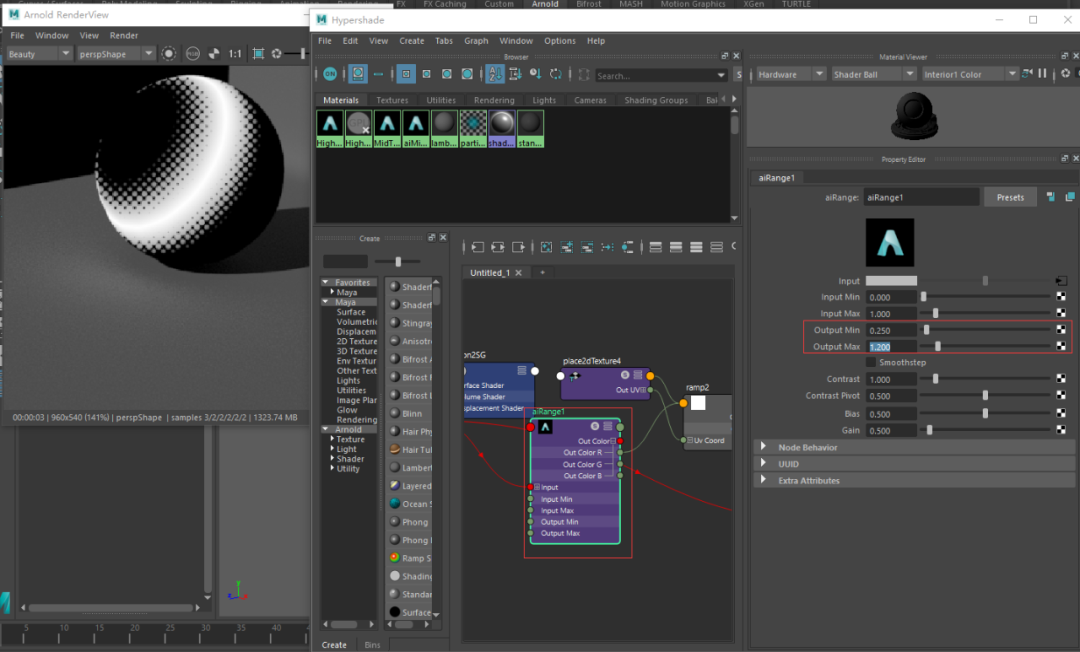
Task: Select the Untitled_1 graph tab
Action: (x=490, y=273)
